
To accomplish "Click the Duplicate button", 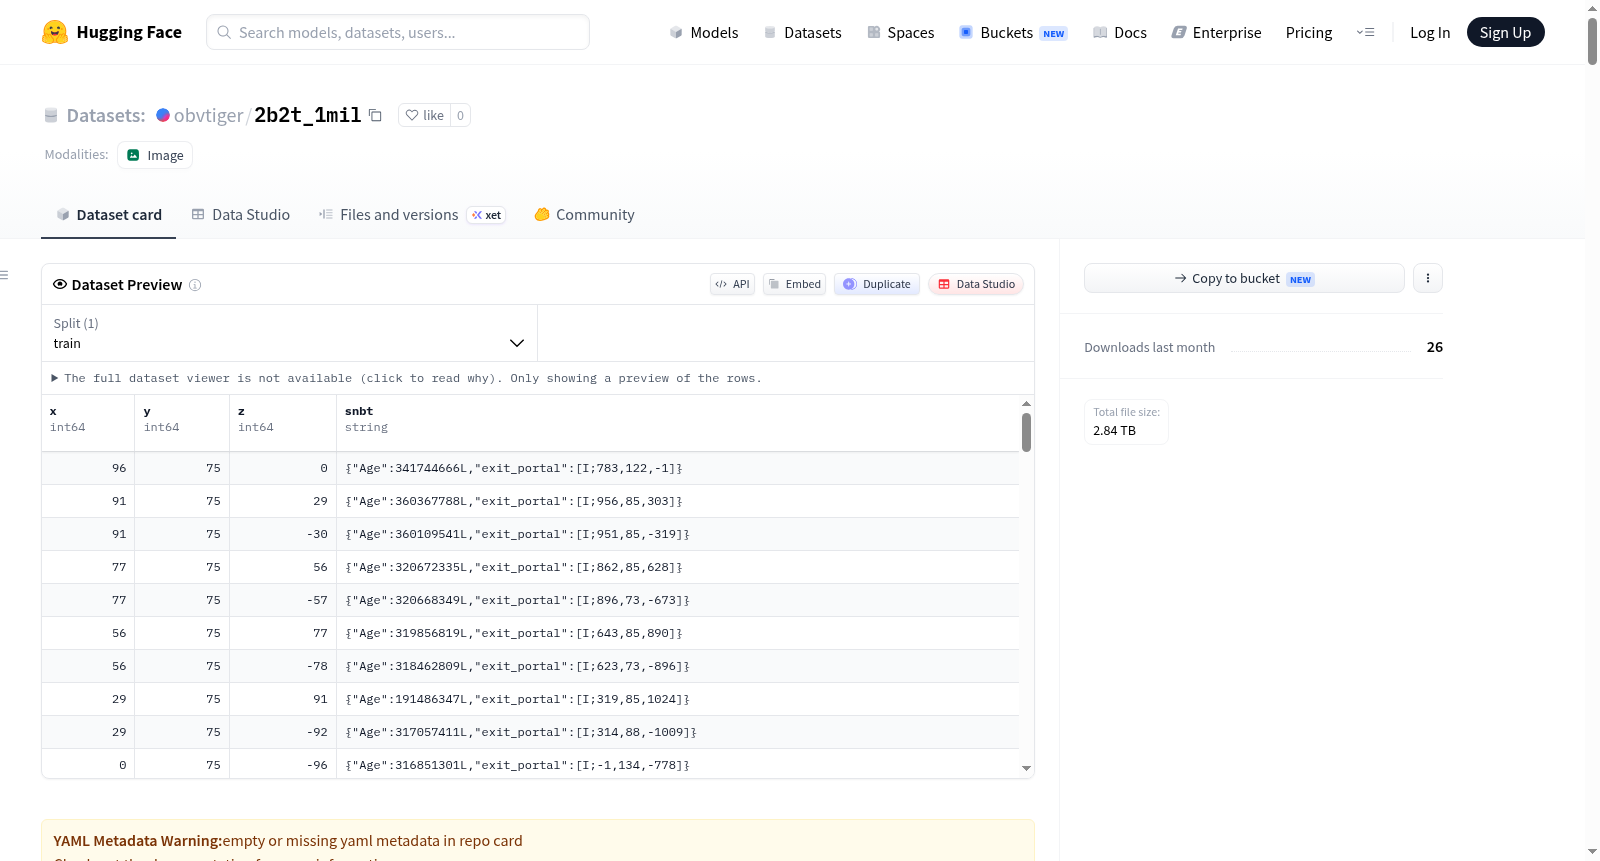I will (x=877, y=284).
